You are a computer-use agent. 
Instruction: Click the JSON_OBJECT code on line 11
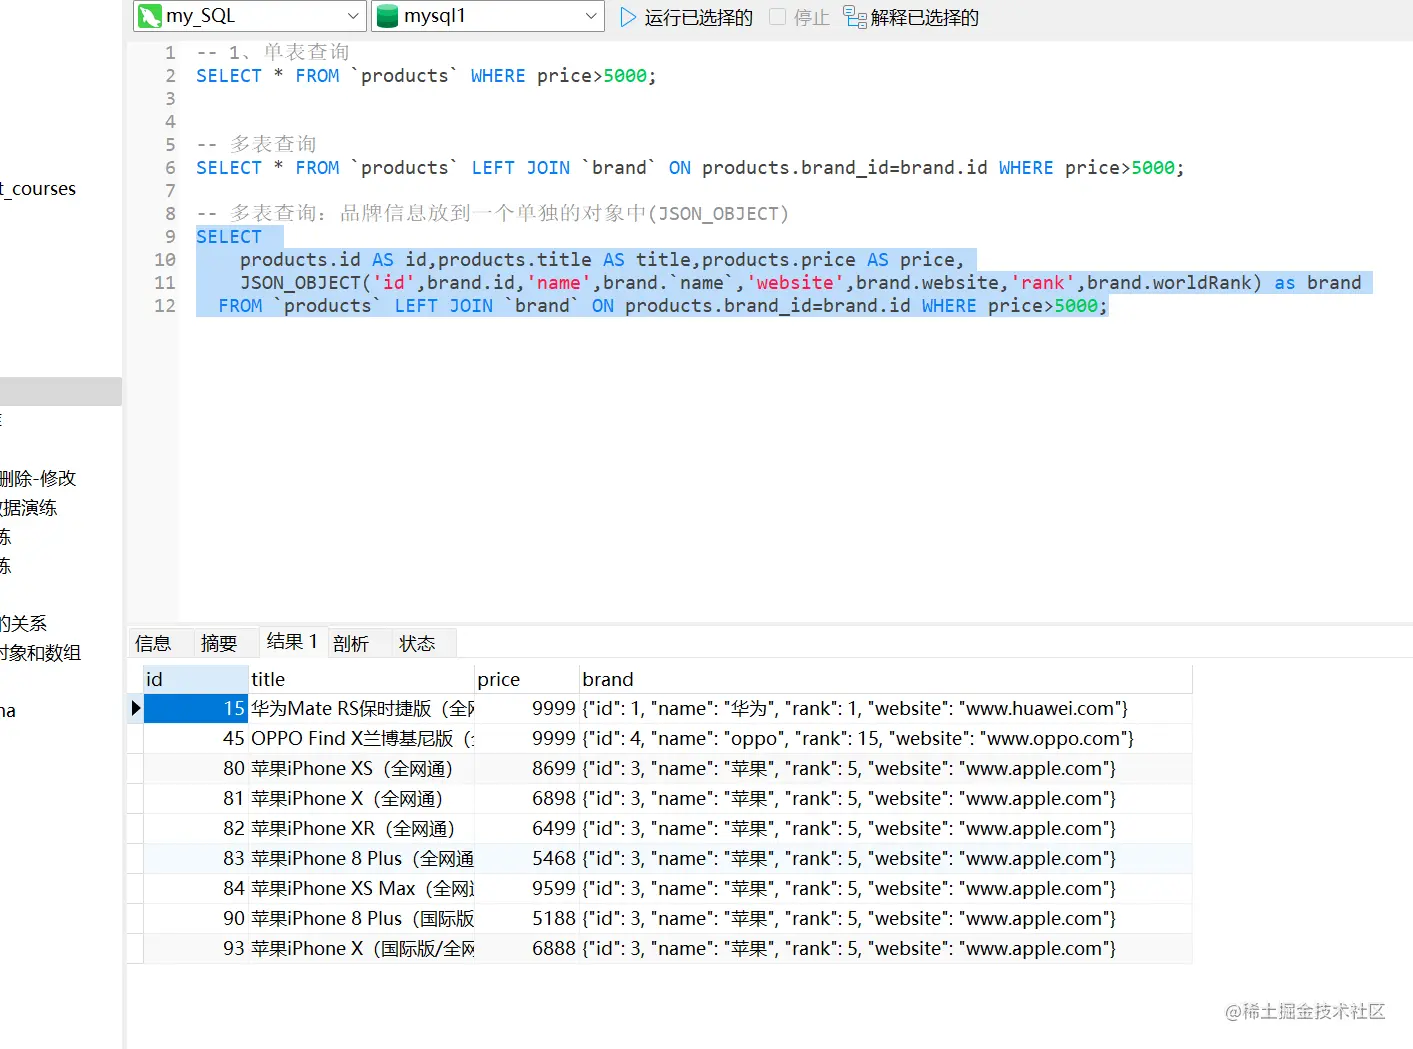pos(300,283)
